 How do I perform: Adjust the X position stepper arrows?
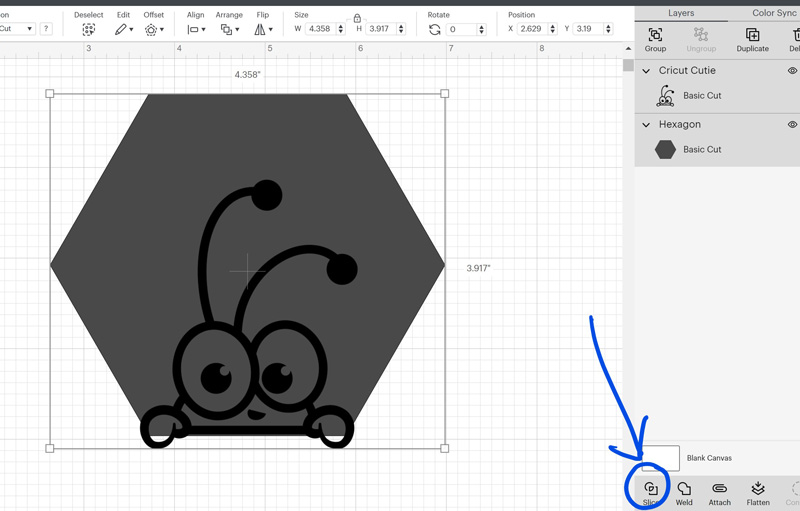tap(553, 29)
